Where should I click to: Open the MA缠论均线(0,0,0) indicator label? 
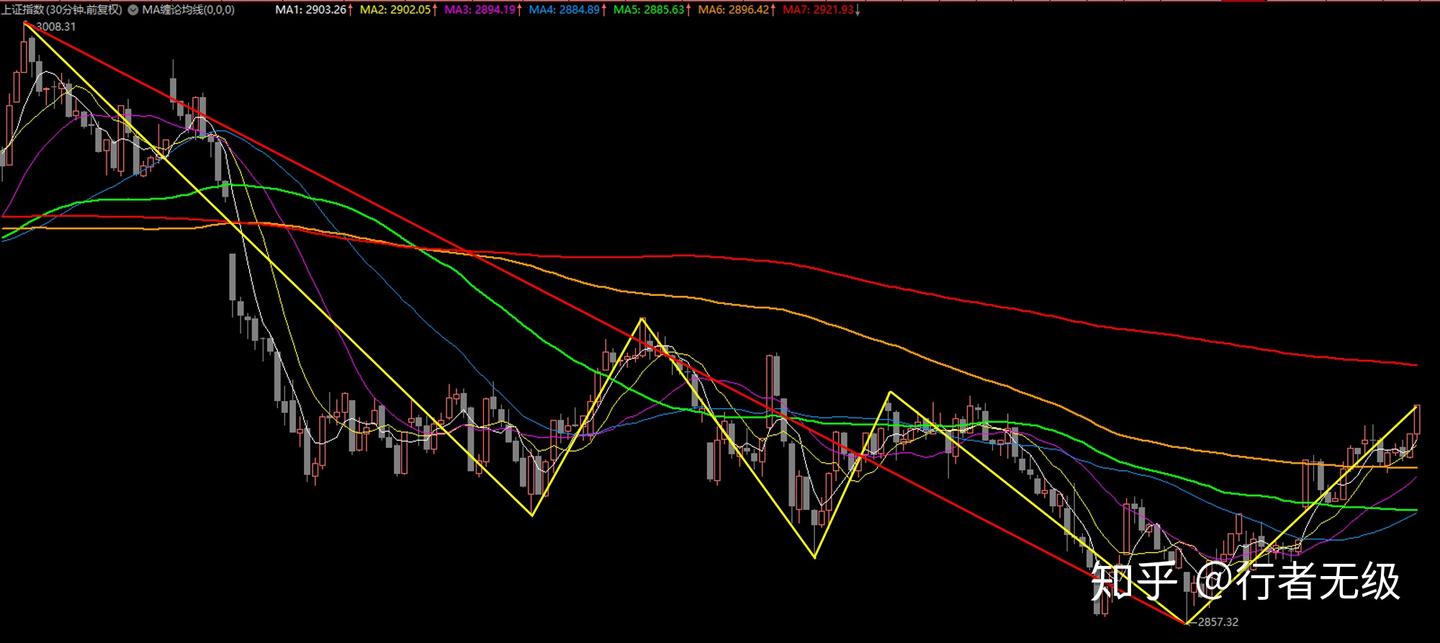tap(189, 9)
